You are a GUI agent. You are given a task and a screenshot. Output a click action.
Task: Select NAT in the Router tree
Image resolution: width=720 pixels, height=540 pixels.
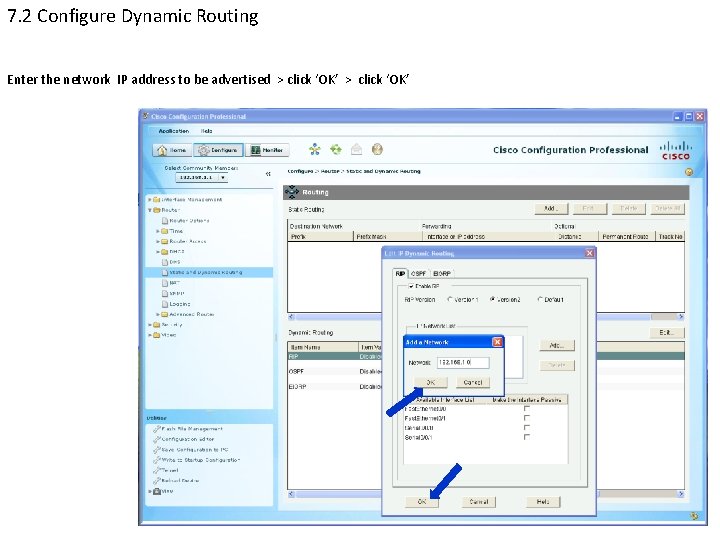[171, 283]
